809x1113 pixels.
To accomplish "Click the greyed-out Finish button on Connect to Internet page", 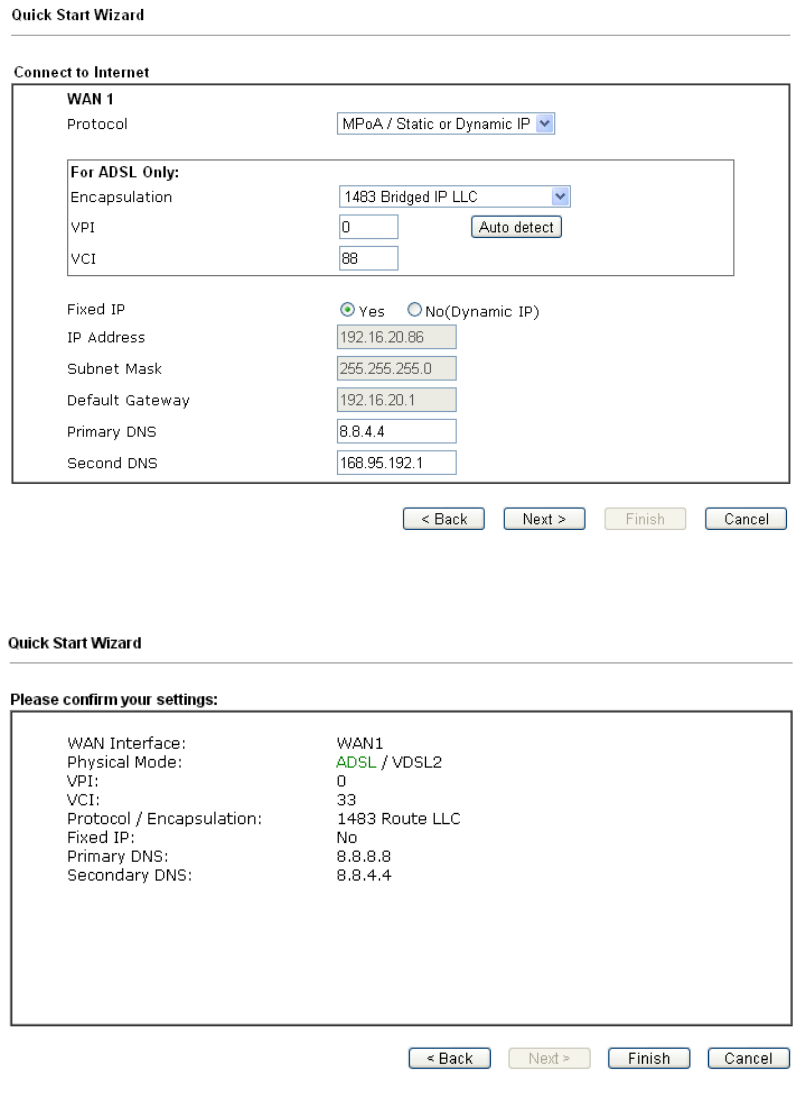I will click(645, 519).
